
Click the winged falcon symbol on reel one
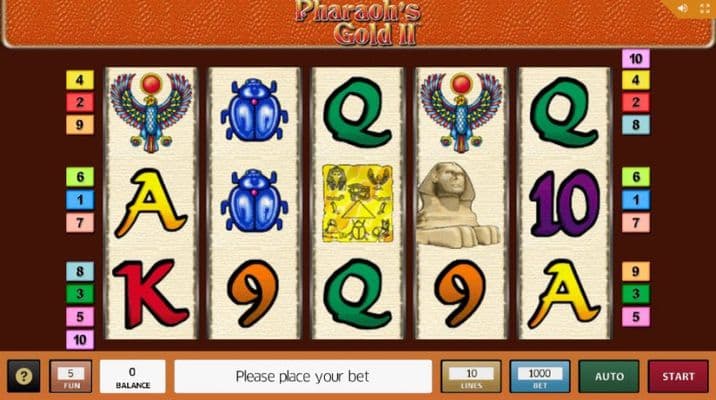pos(151,112)
